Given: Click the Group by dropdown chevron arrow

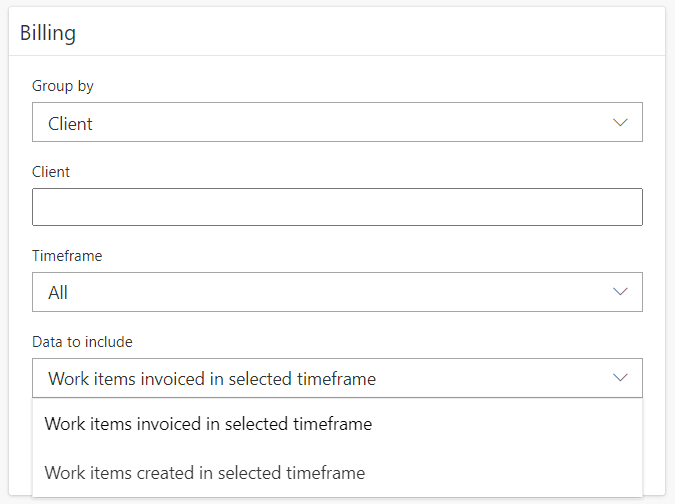Looking at the screenshot, I should tap(620, 123).
